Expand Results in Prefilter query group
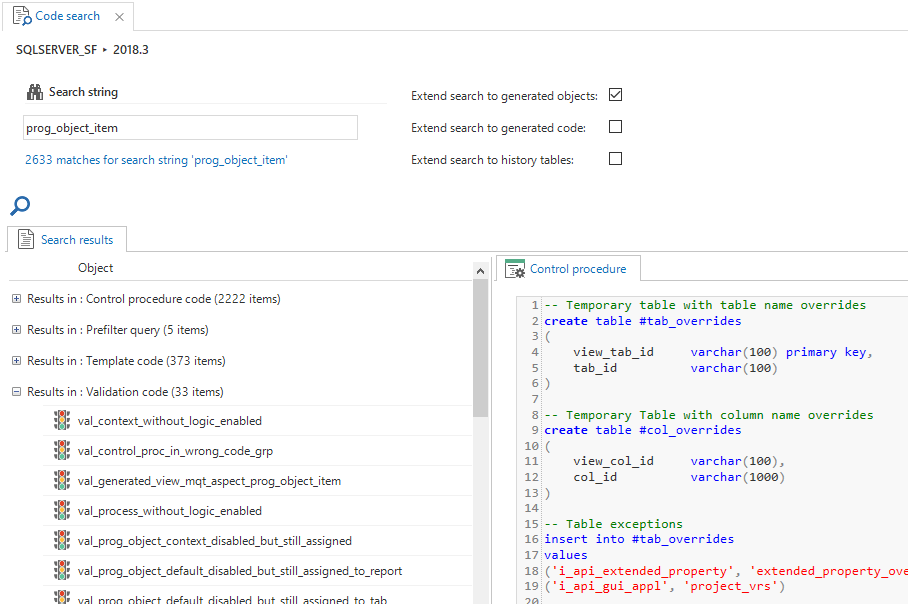 click(x=16, y=330)
